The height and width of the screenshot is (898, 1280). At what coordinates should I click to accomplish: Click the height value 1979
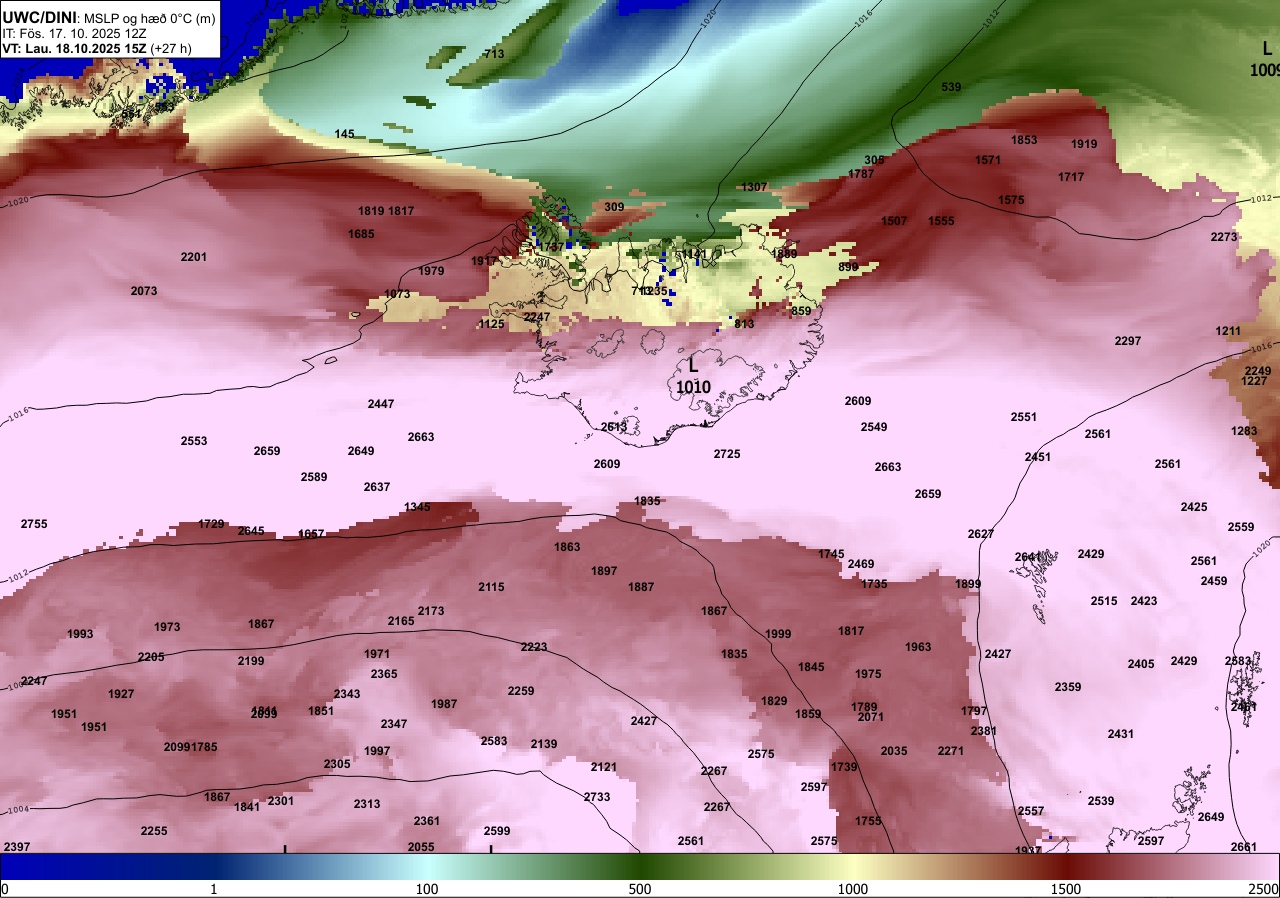(x=431, y=271)
